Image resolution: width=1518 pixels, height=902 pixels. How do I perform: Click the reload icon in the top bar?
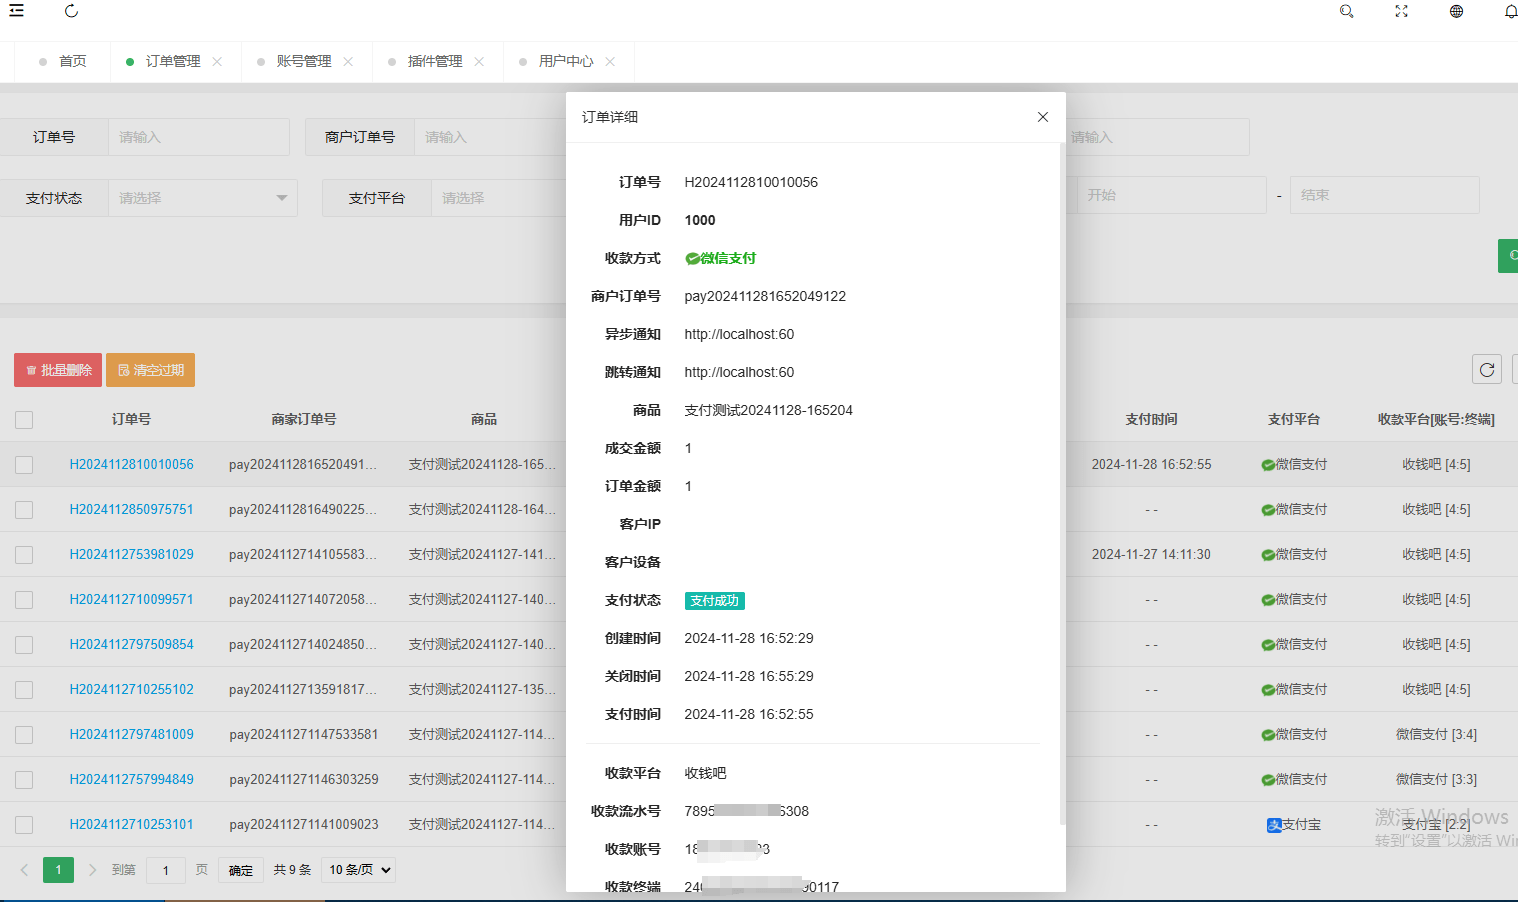click(x=70, y=12)
